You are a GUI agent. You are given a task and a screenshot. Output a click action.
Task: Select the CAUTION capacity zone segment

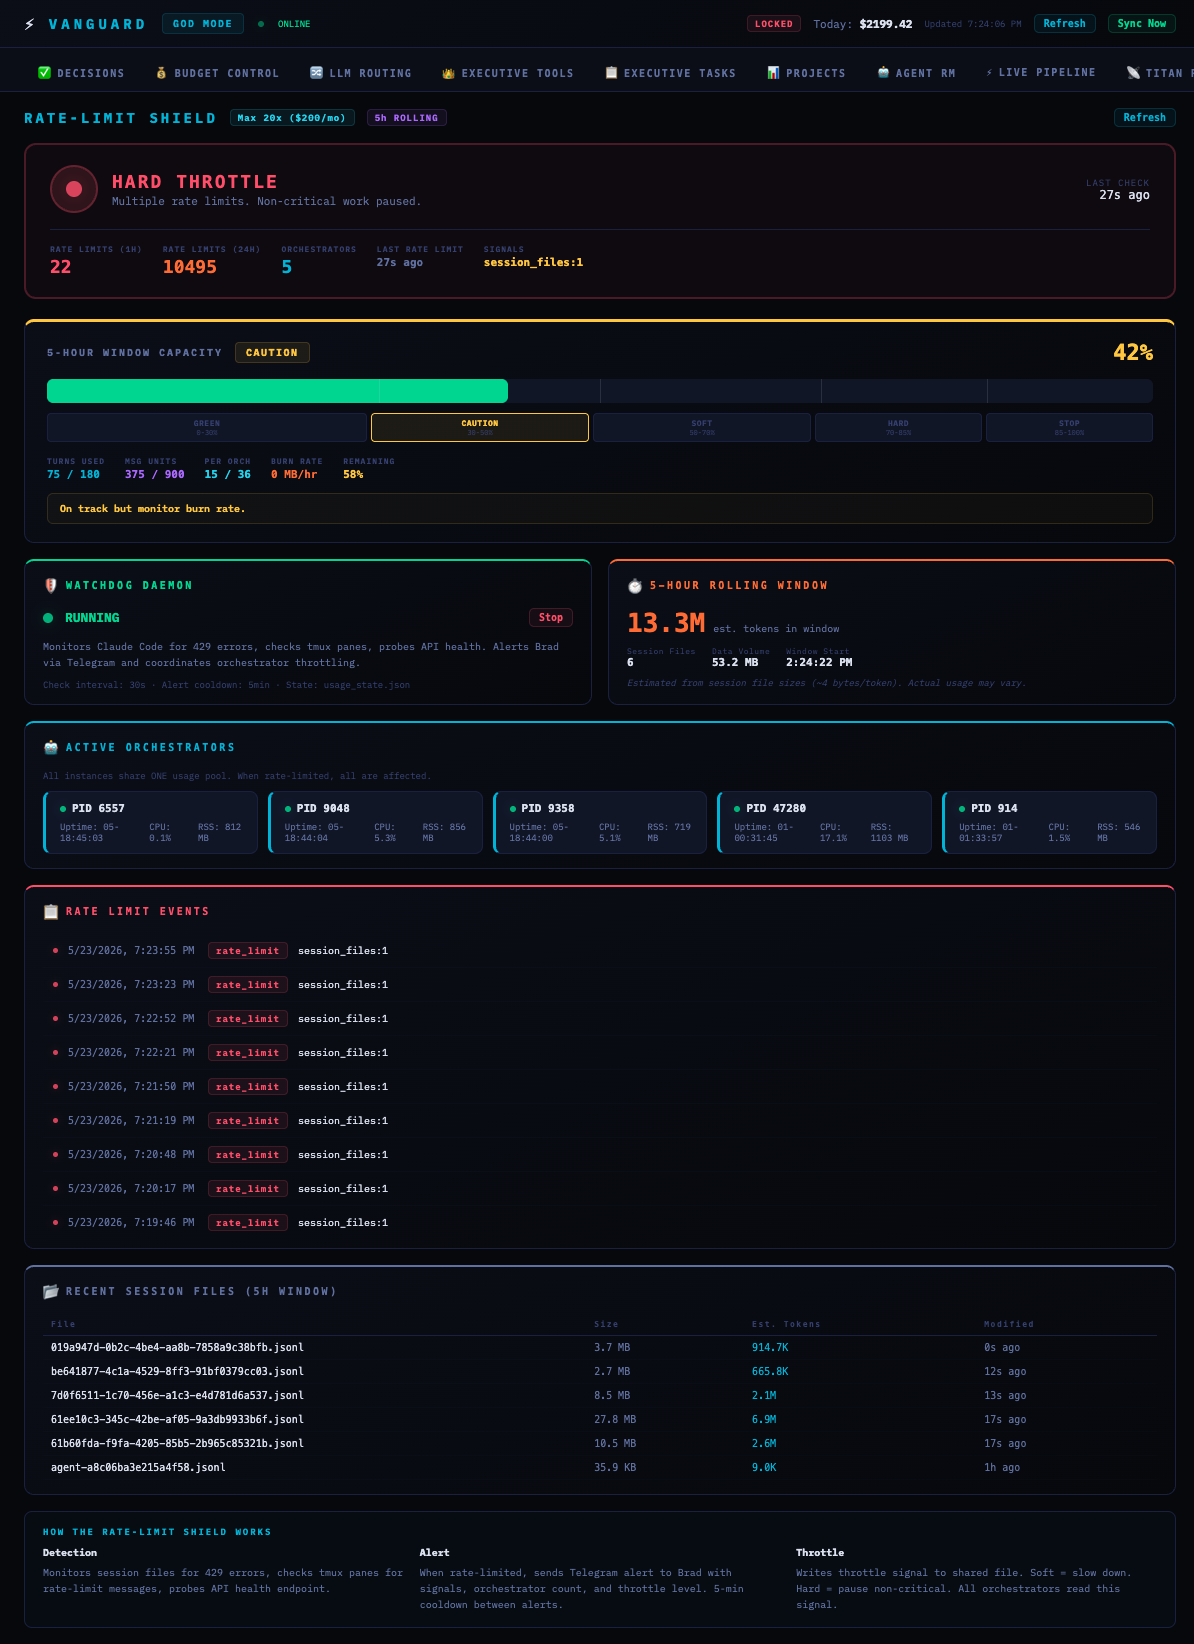tap(480, 427)
